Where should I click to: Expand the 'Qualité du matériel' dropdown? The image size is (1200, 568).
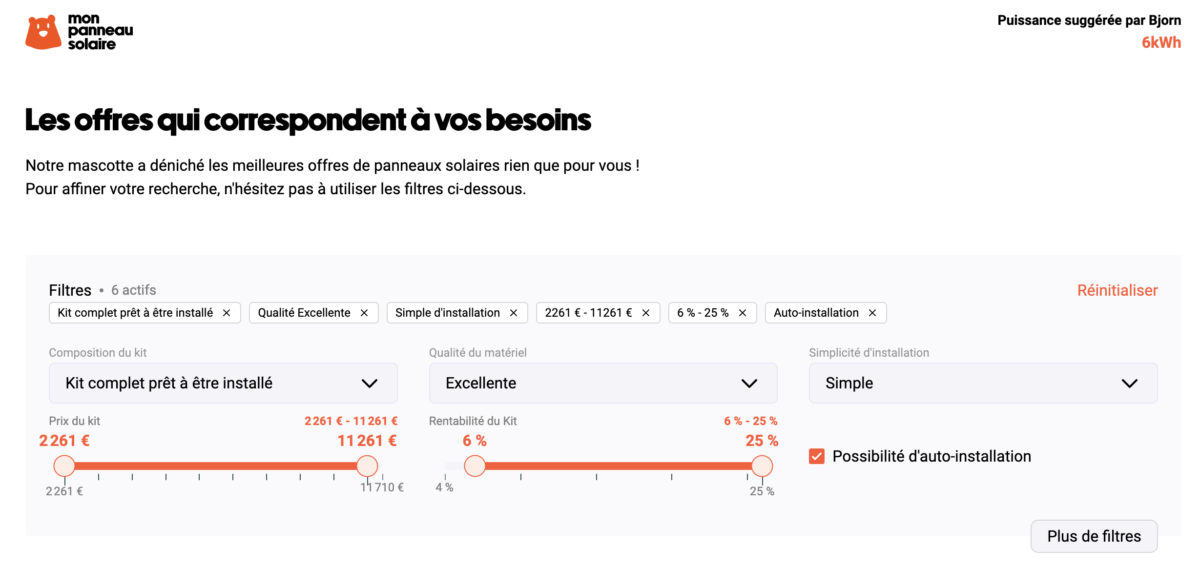point(603,383)
